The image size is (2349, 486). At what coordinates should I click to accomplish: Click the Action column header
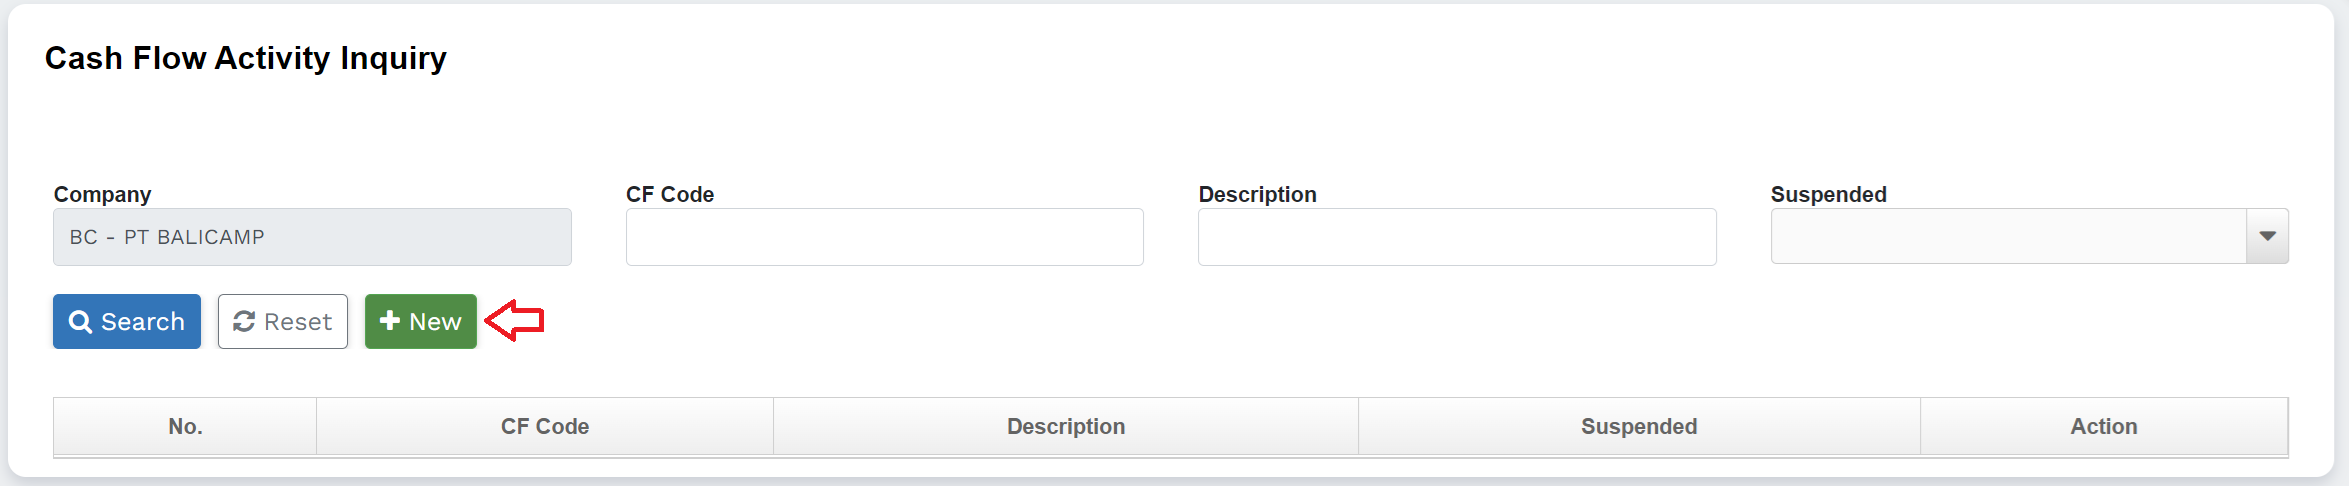pyautogui.click(x=2103, y=427)
